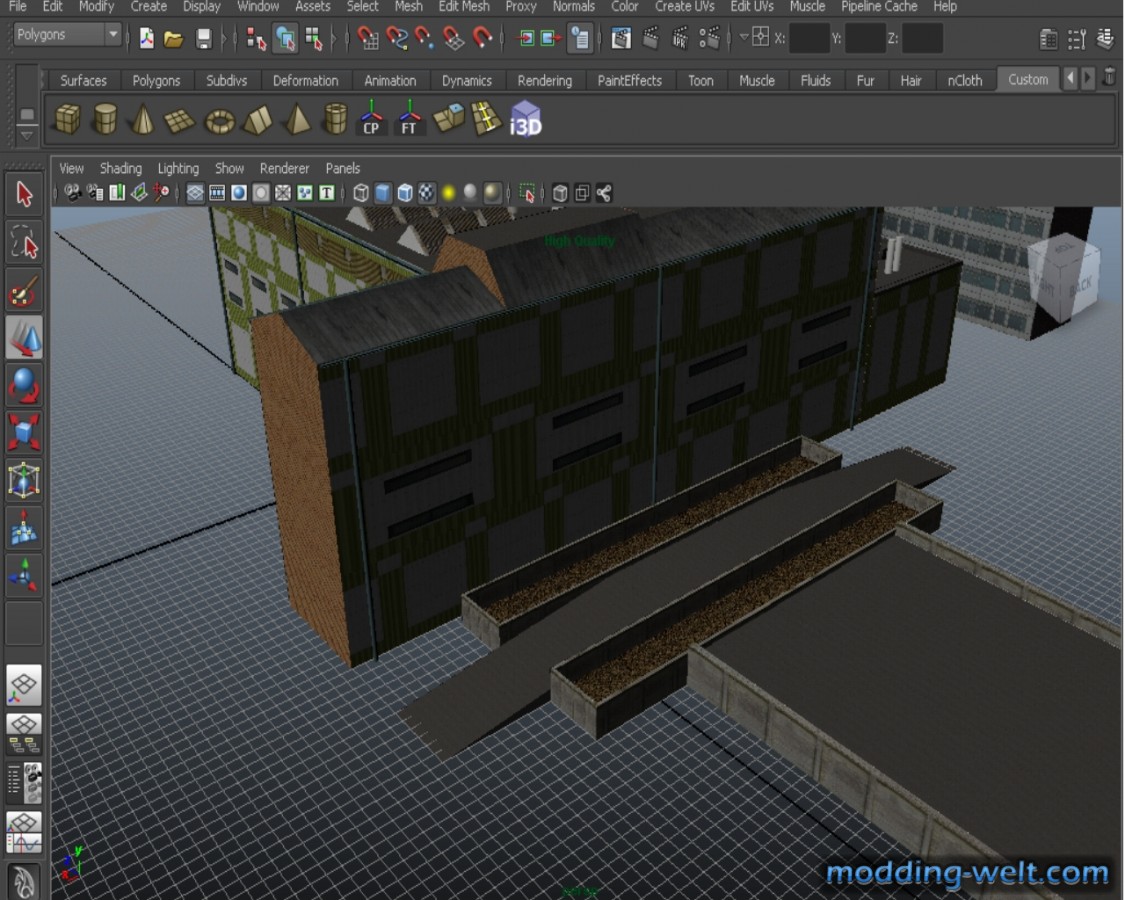
Task: Click the ViewCube in viewport corner
Action: 1064,277
